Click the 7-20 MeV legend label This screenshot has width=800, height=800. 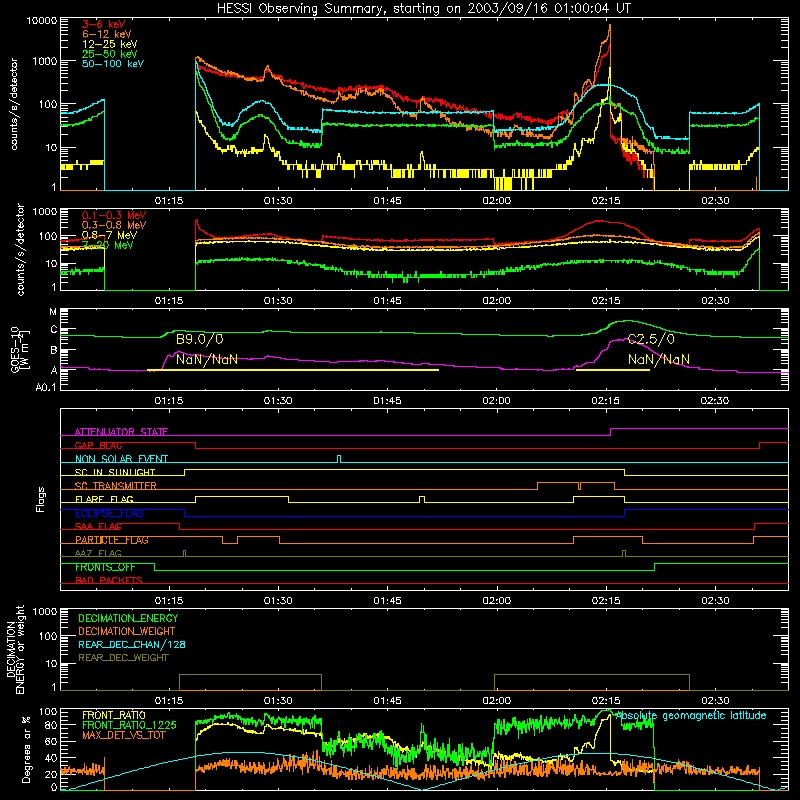click(x=108, y=245)
